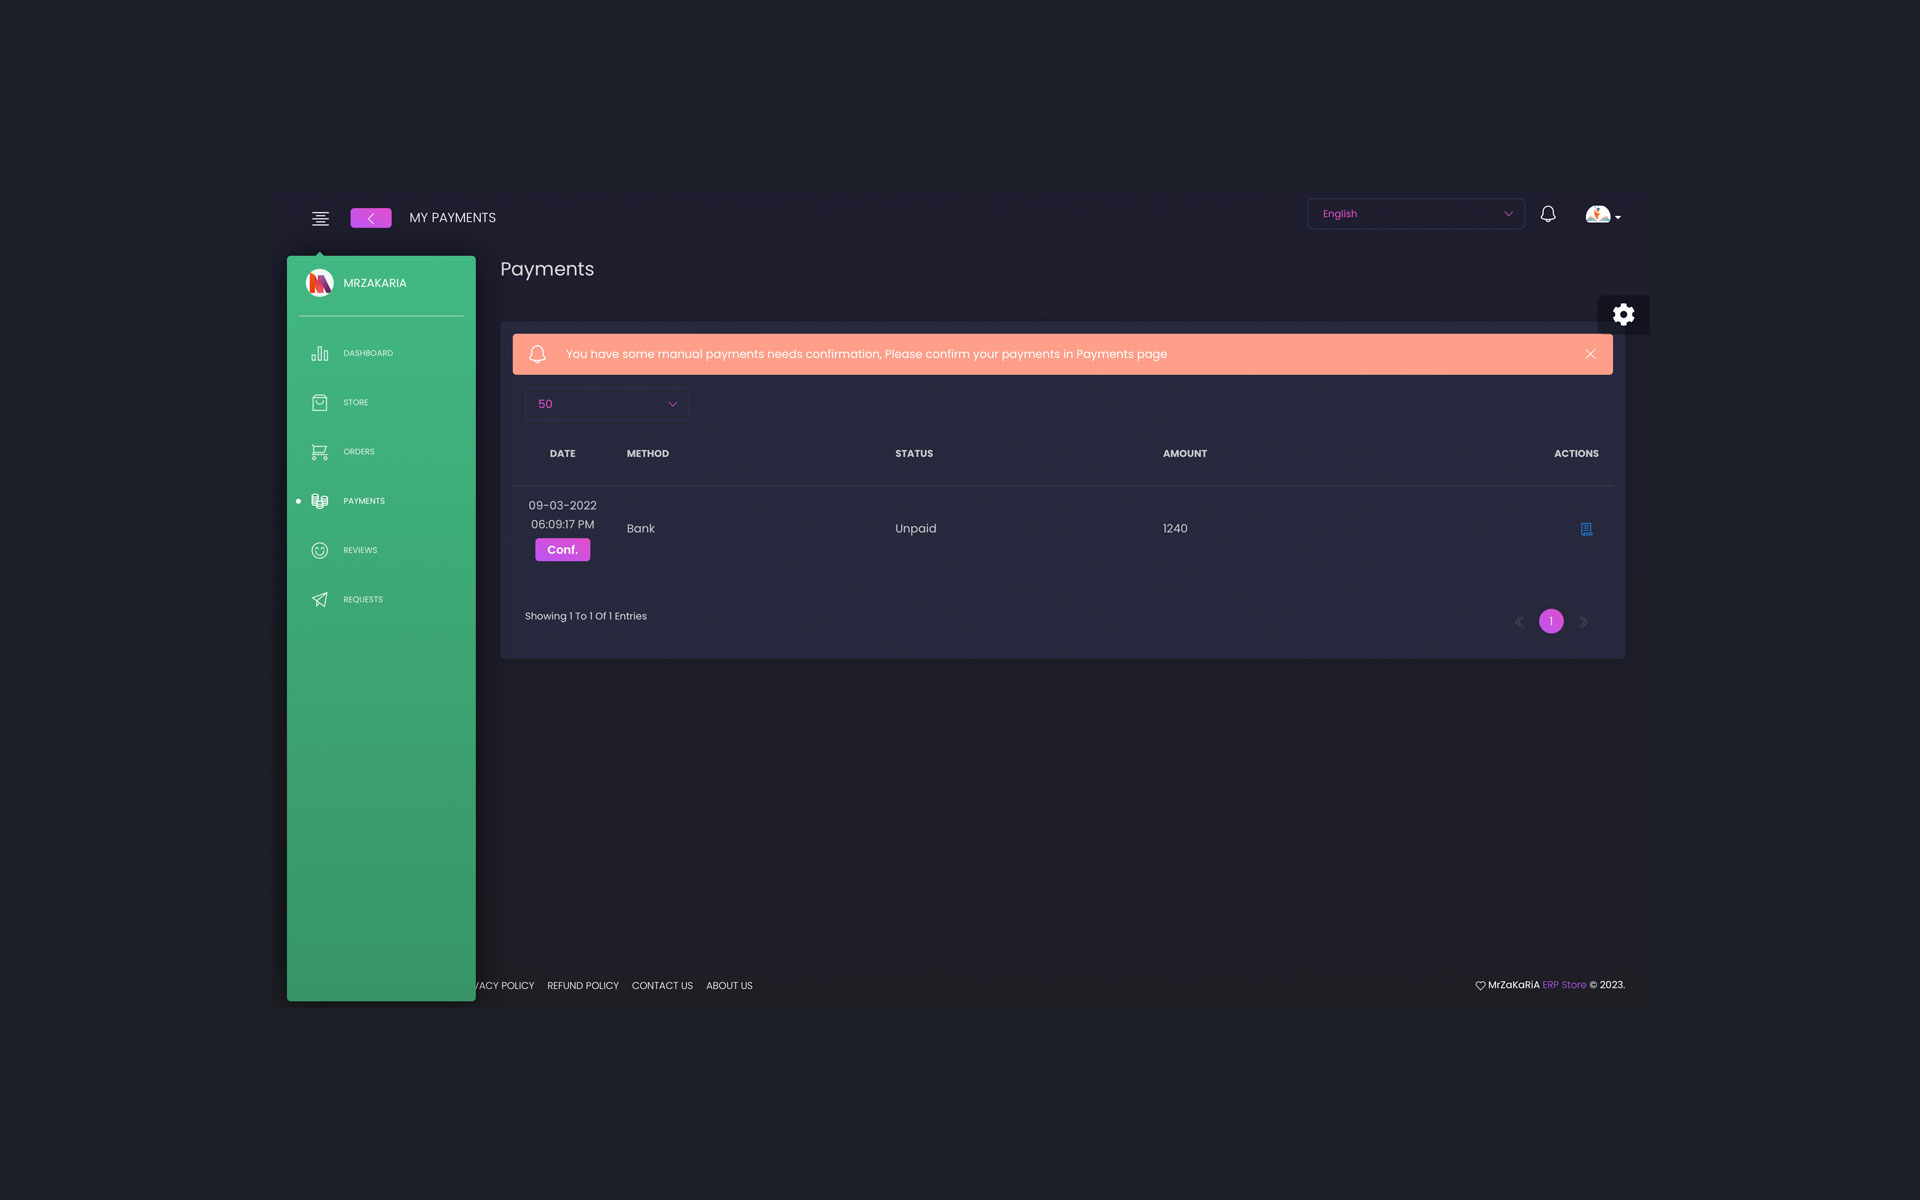Select the Store shopping bag icon
Screen dimensions: 1920x1200
pos(319,402)
